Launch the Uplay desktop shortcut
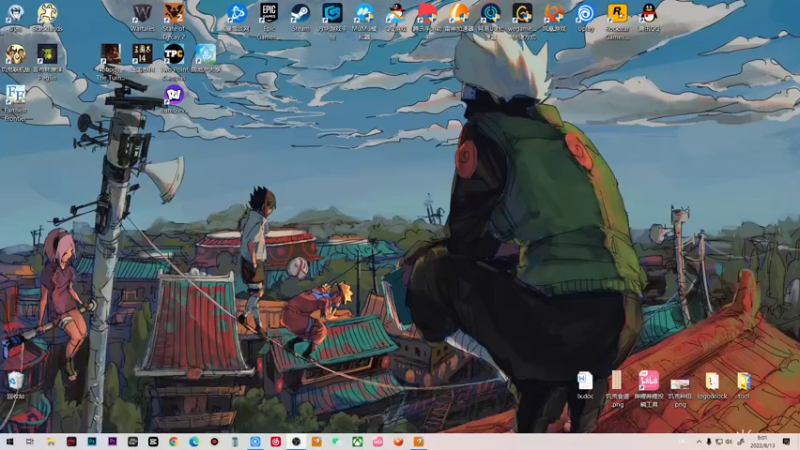The height and width of the screenshot is (450, 800). [x=585, y=17]
